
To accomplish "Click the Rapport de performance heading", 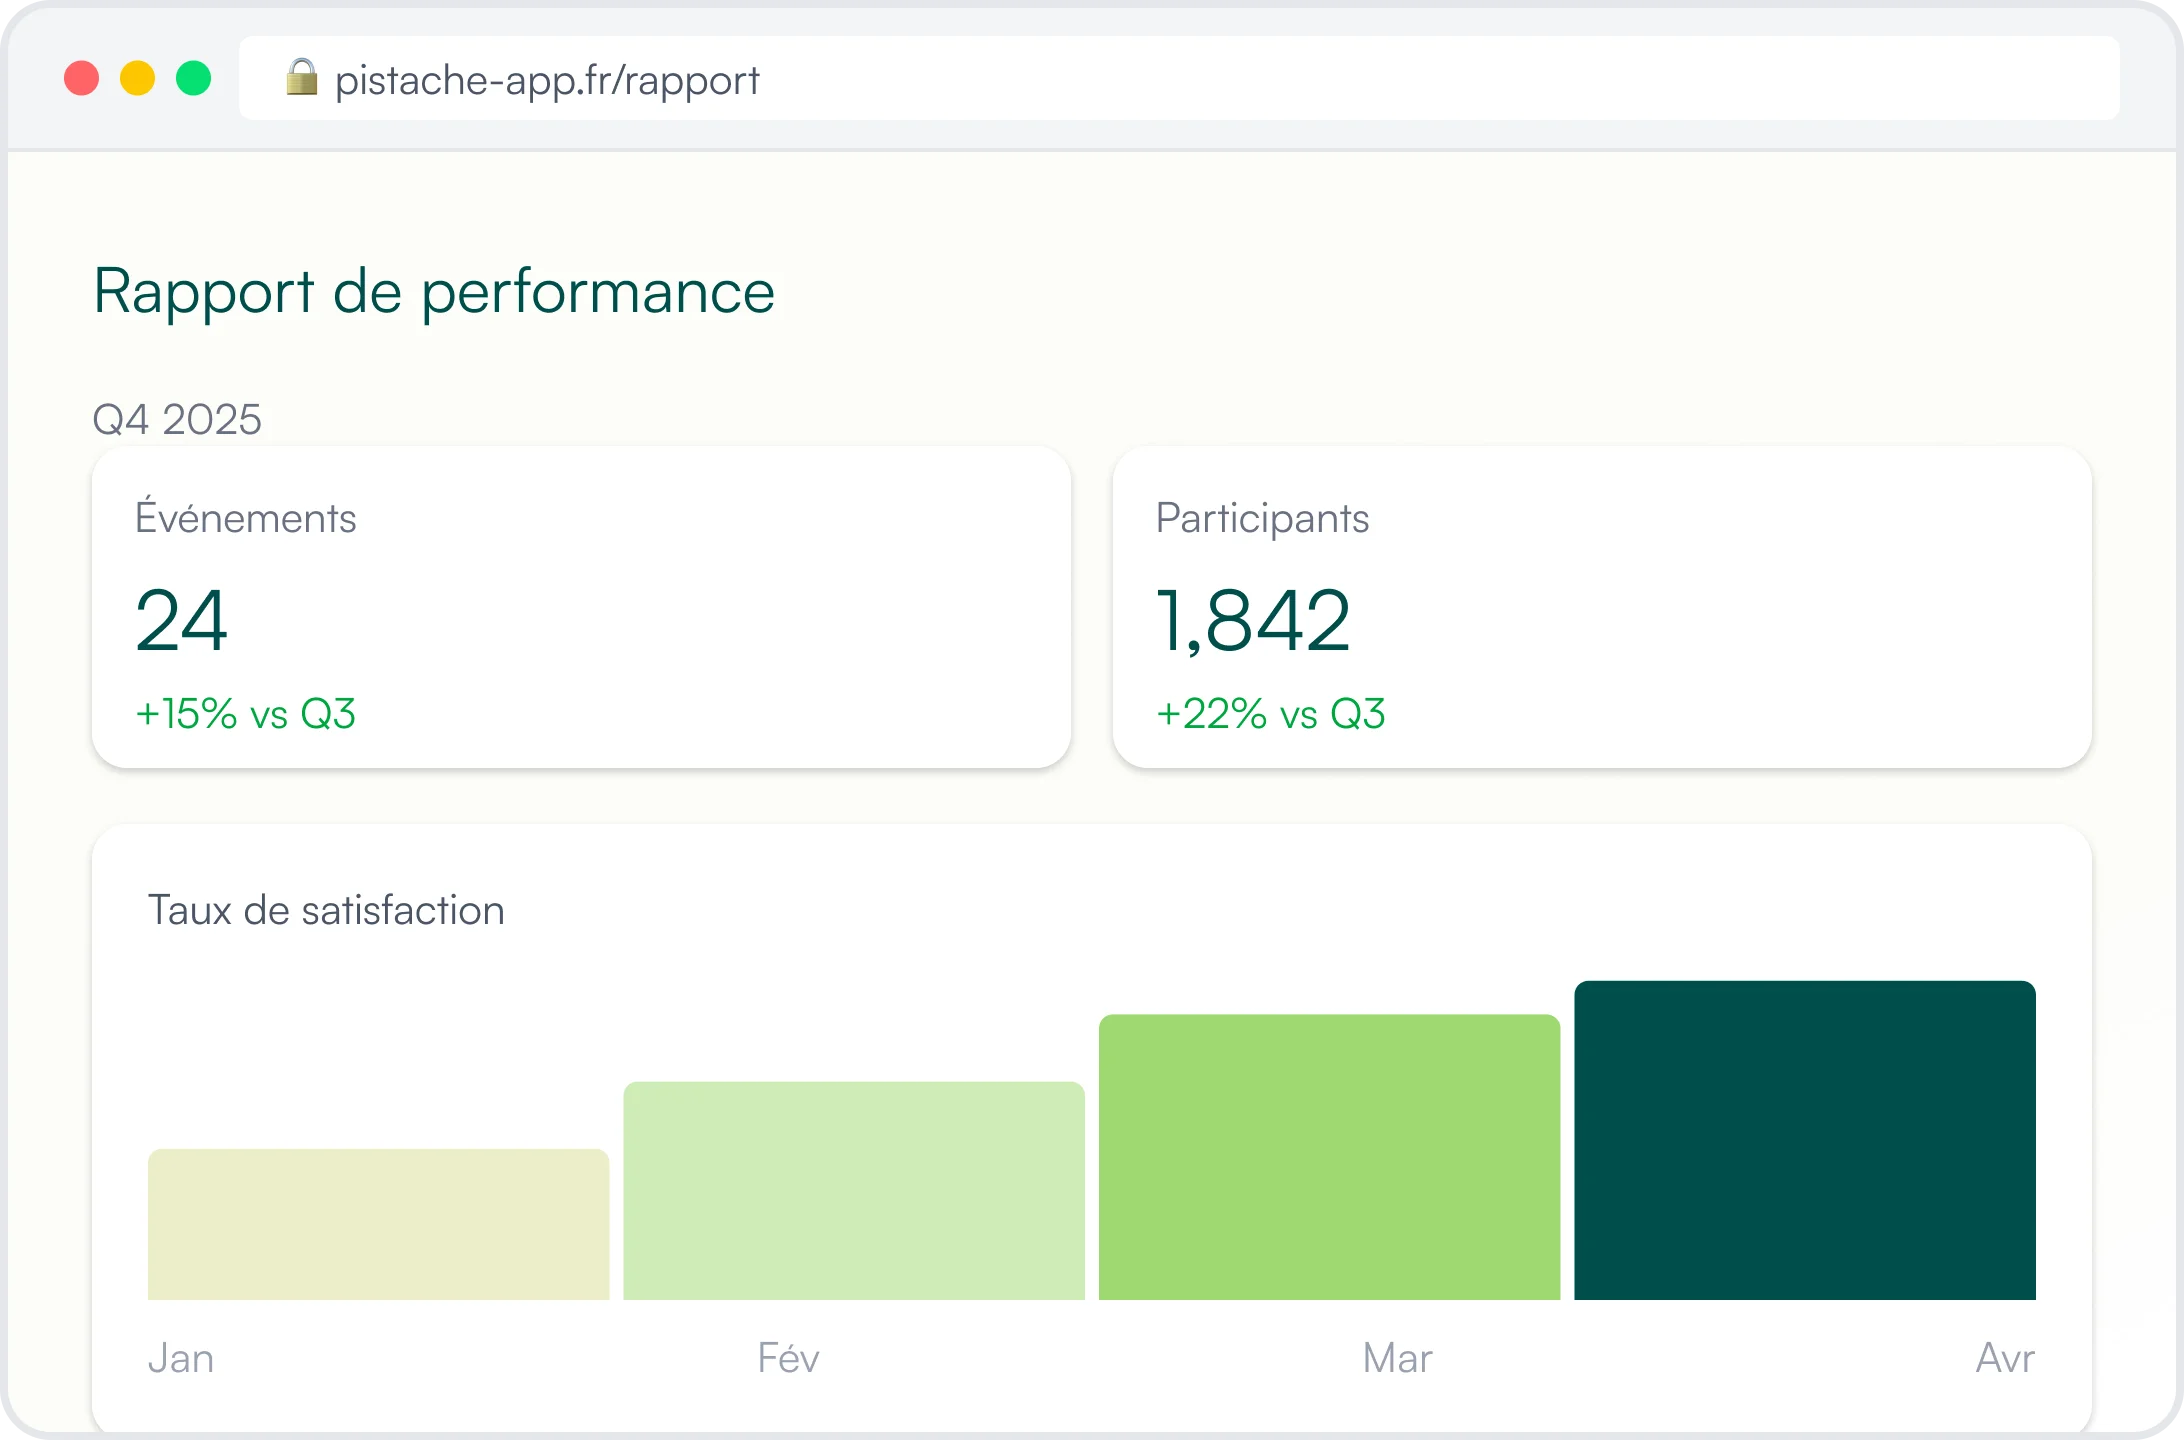I will pyautogui.click(x=434, y=292).
